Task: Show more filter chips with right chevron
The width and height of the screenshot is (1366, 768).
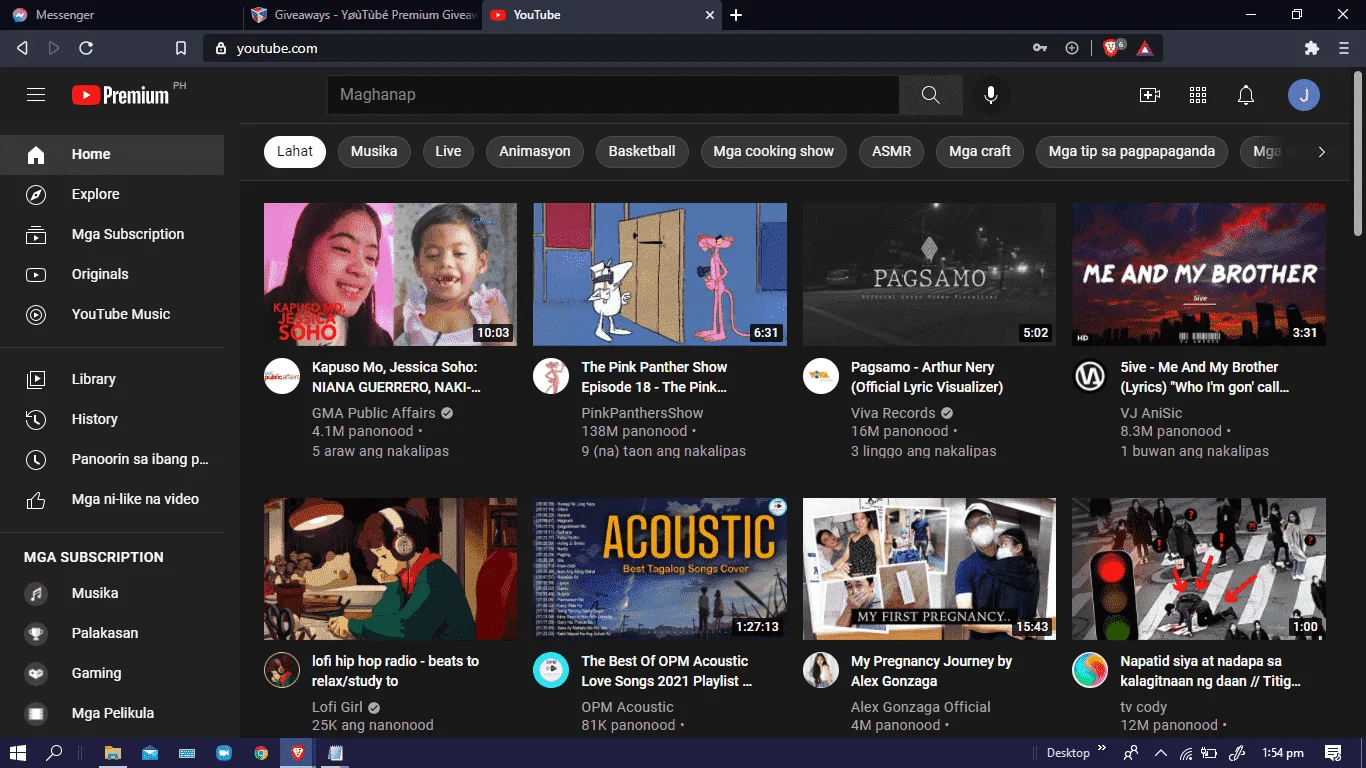Action: (1321, 152)
